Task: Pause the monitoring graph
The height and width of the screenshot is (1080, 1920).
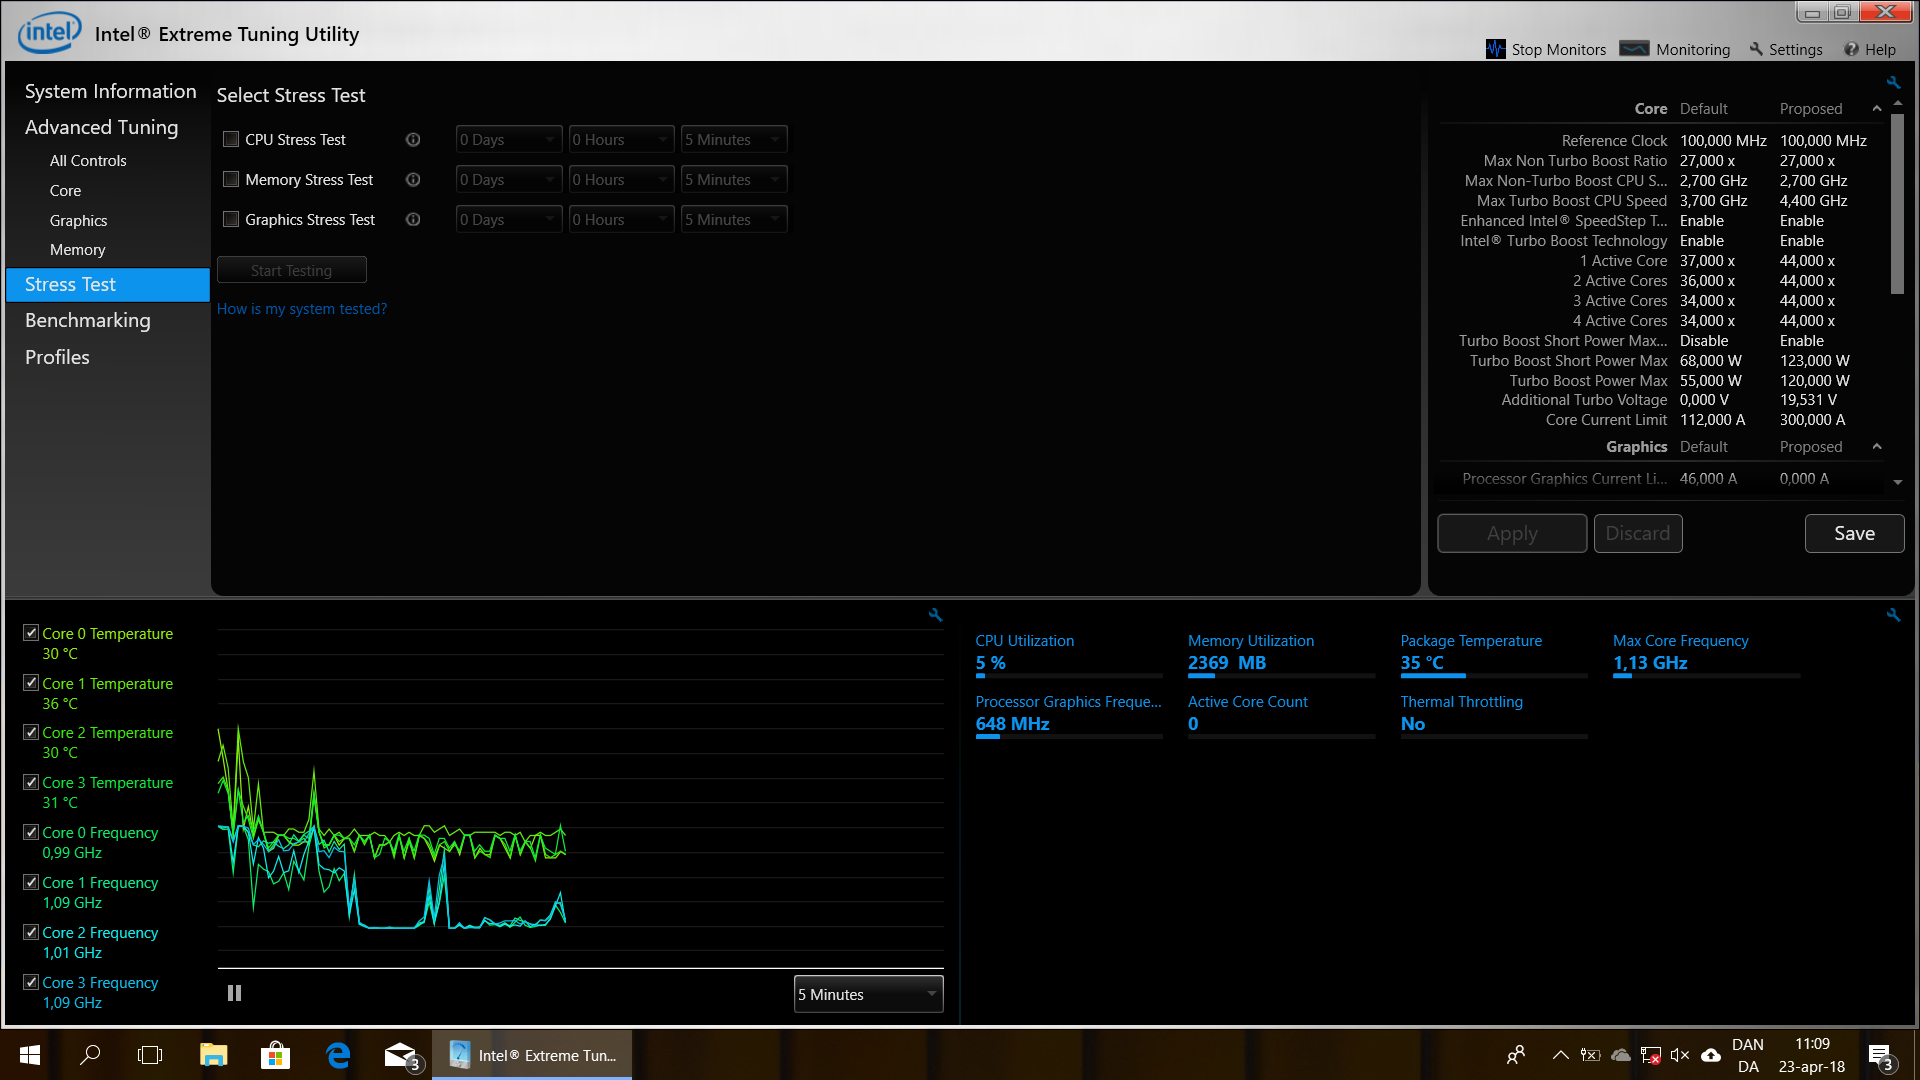Action: (x=234, y=993)
